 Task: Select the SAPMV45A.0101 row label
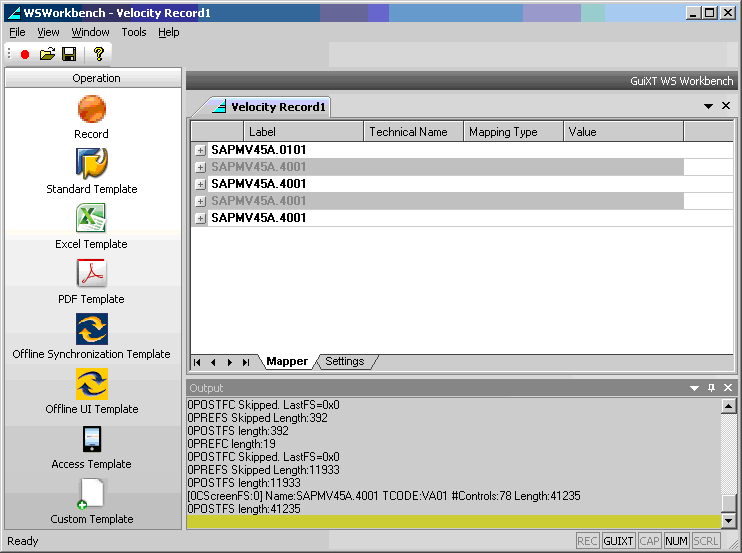click(258, 150)
